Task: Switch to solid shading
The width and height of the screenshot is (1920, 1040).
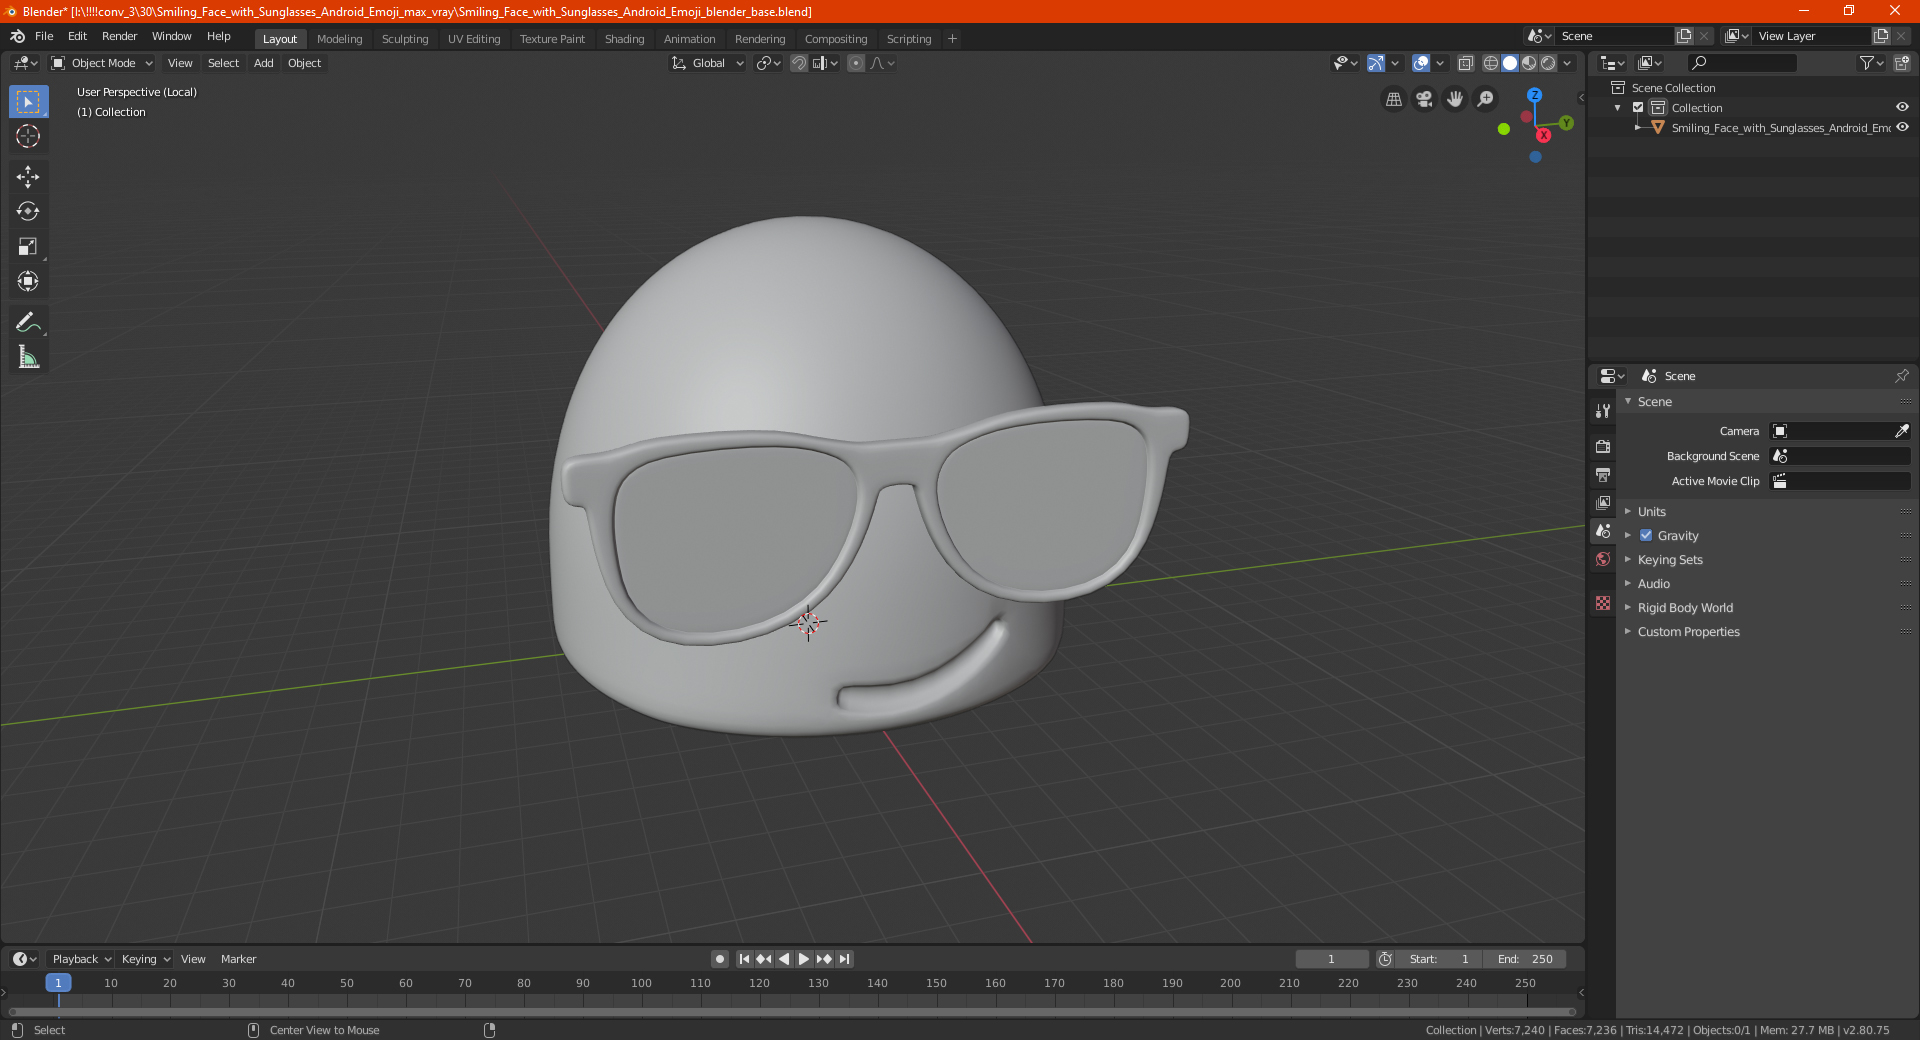Action: click(1510, 63)
